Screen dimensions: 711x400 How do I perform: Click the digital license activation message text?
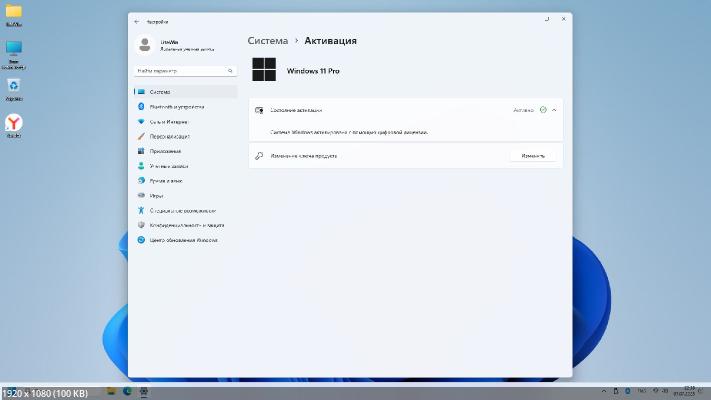click(x=349, y=132)
